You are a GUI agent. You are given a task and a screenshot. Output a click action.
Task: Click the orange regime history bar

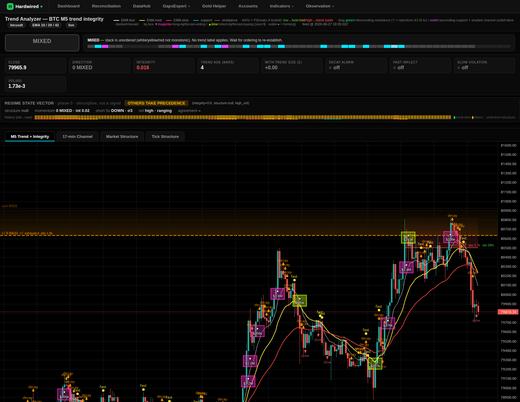(243, 117)
